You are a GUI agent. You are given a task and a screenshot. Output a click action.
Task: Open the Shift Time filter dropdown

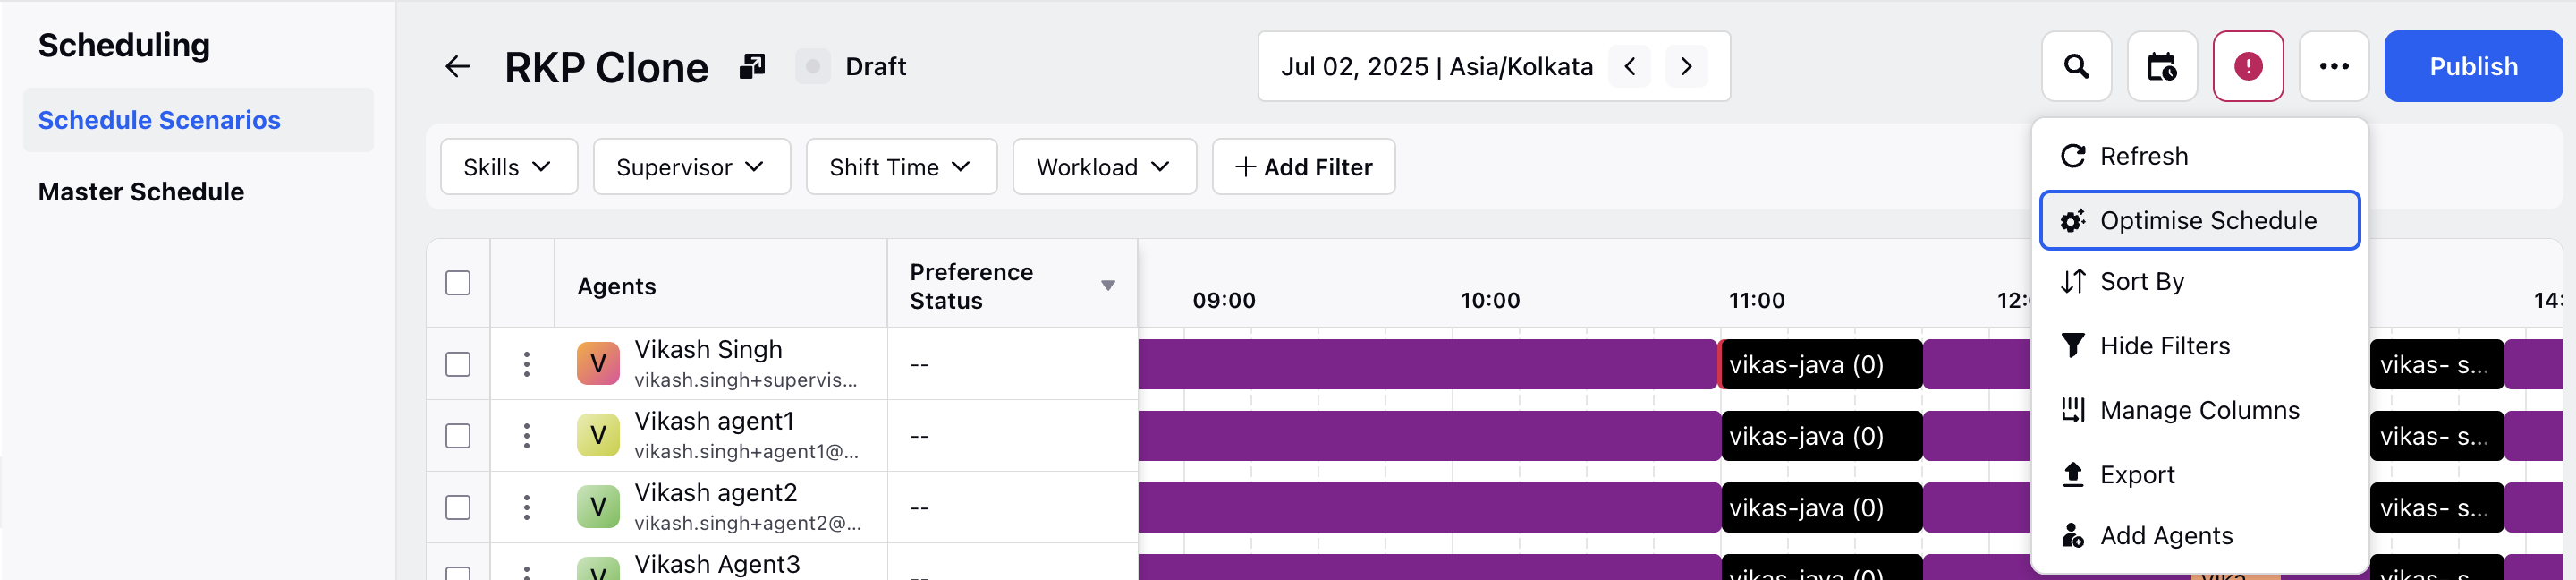(x=901, y=167)
